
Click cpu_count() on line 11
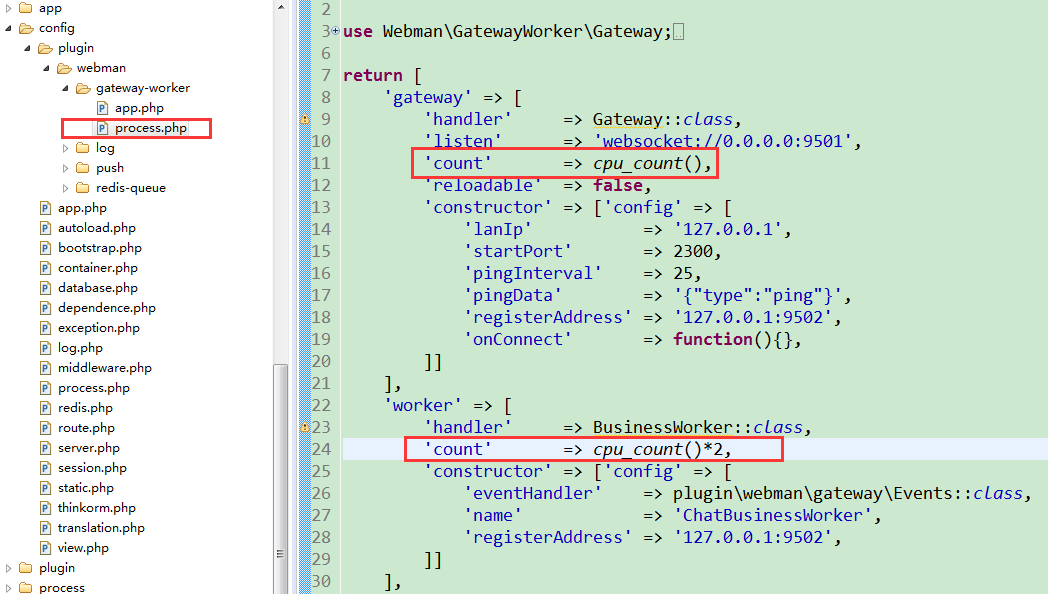pos(648,164)
